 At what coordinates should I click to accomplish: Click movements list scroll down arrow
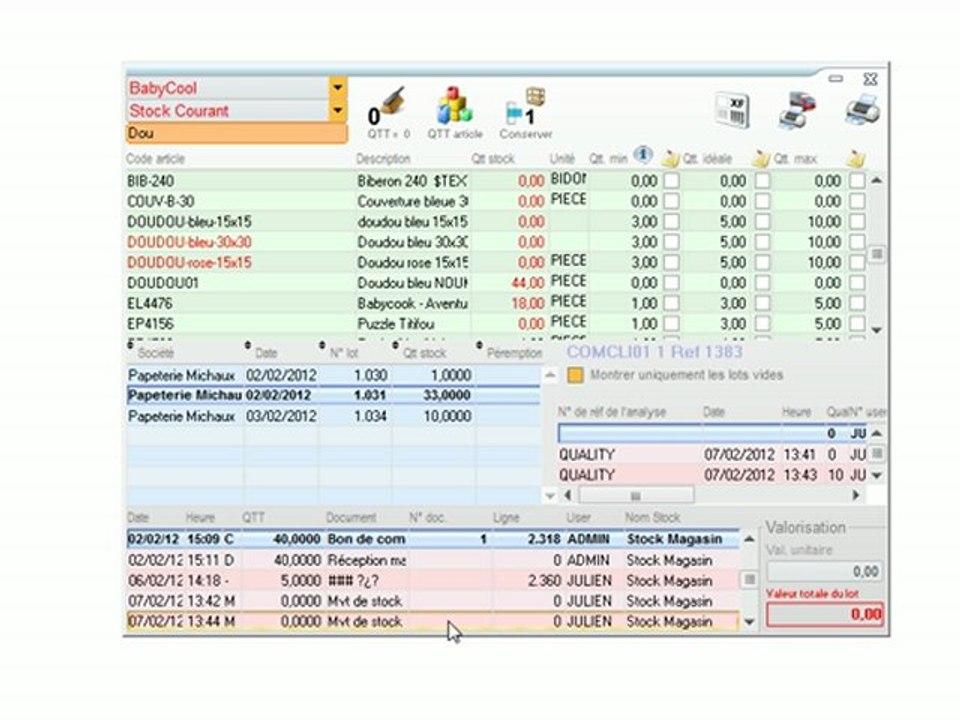[x=749, y=622]
